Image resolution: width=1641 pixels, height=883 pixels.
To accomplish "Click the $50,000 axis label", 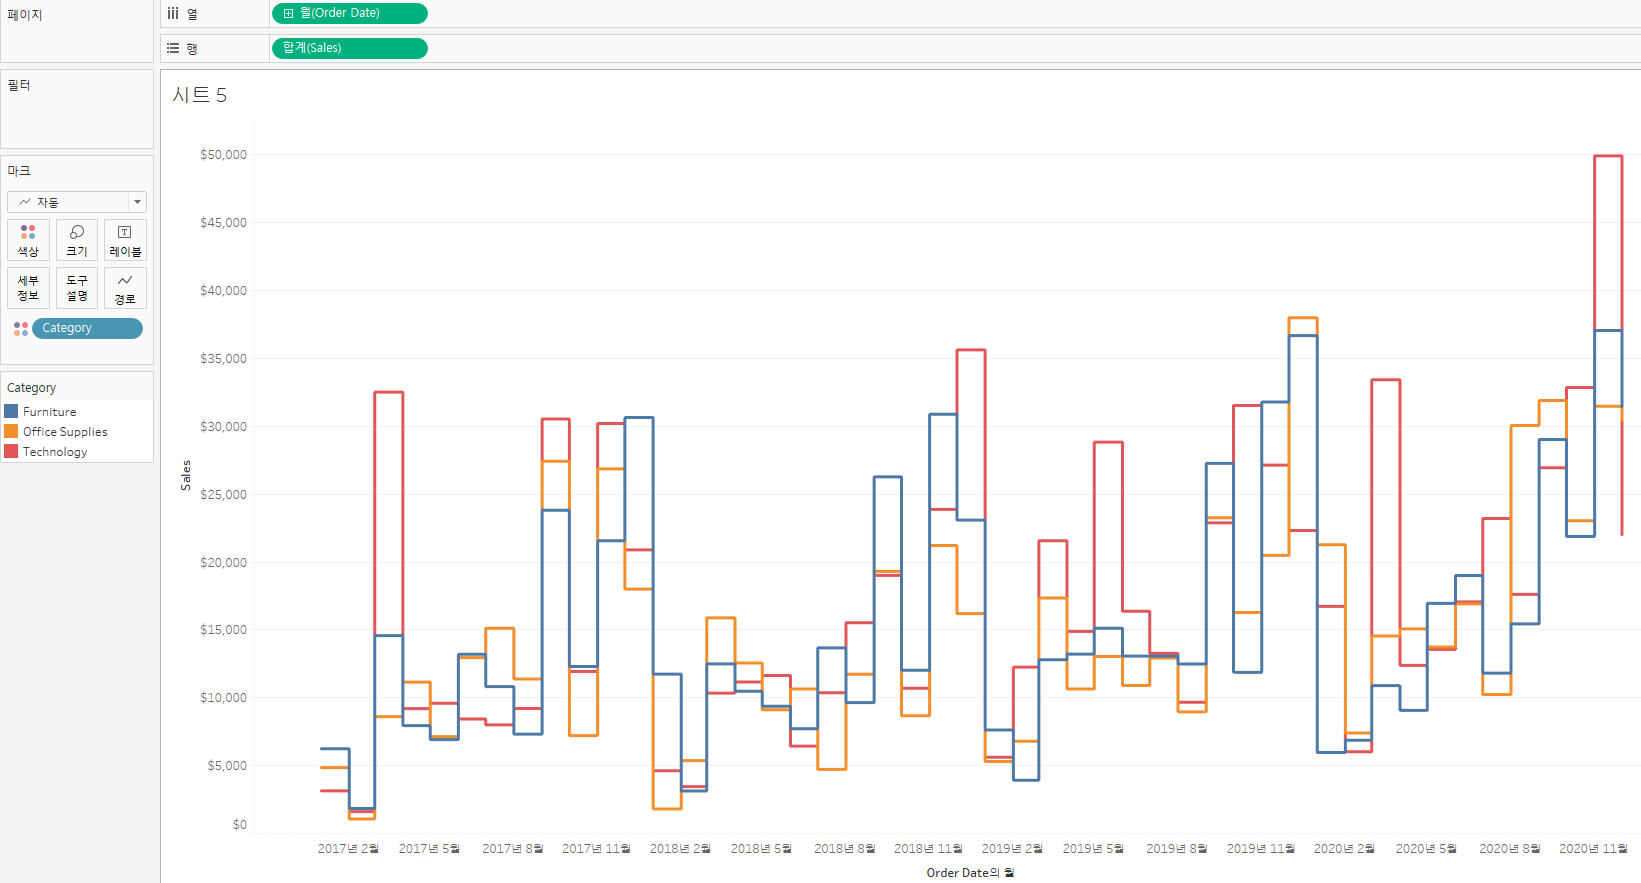I will pos(223,155).
